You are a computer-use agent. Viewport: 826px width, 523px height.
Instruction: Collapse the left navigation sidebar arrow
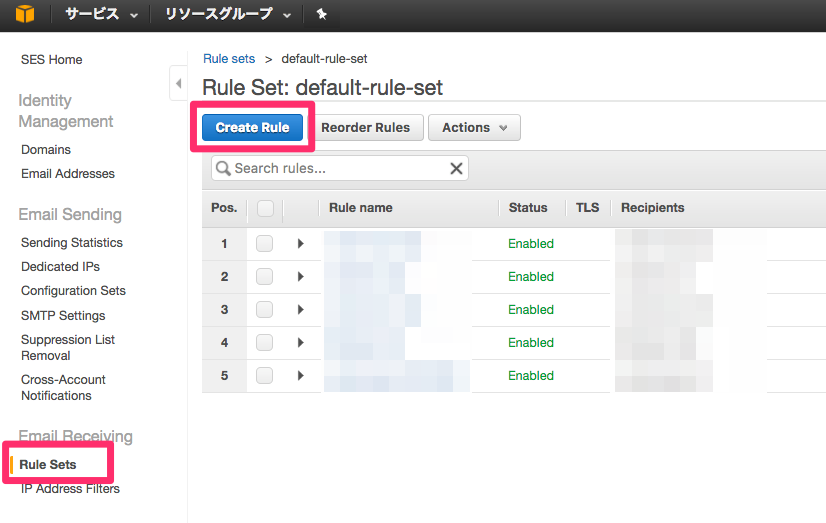(179, 83)
